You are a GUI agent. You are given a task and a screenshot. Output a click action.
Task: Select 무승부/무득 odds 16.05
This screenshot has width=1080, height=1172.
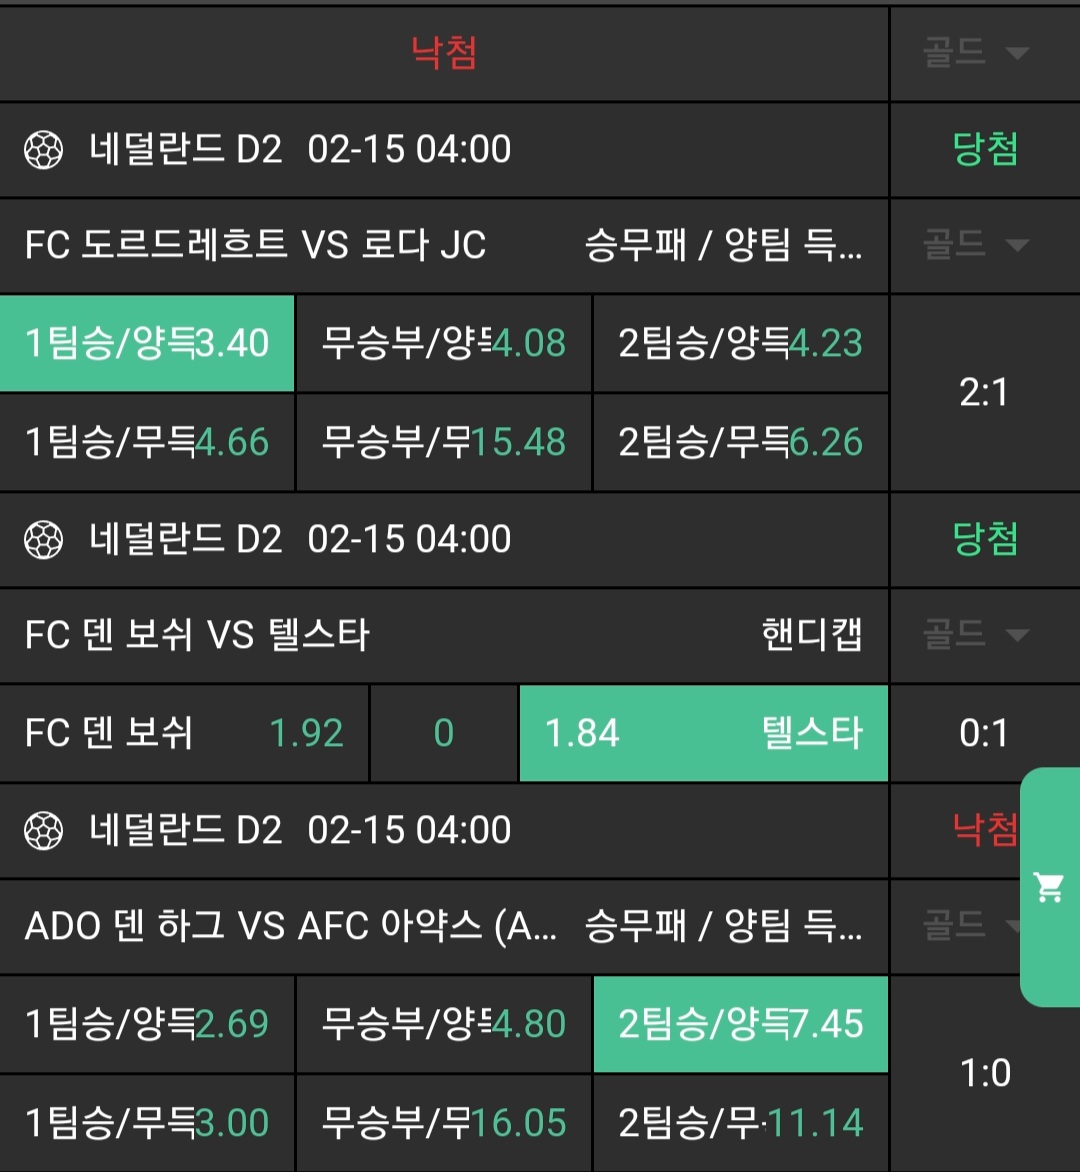(444, 1123)
